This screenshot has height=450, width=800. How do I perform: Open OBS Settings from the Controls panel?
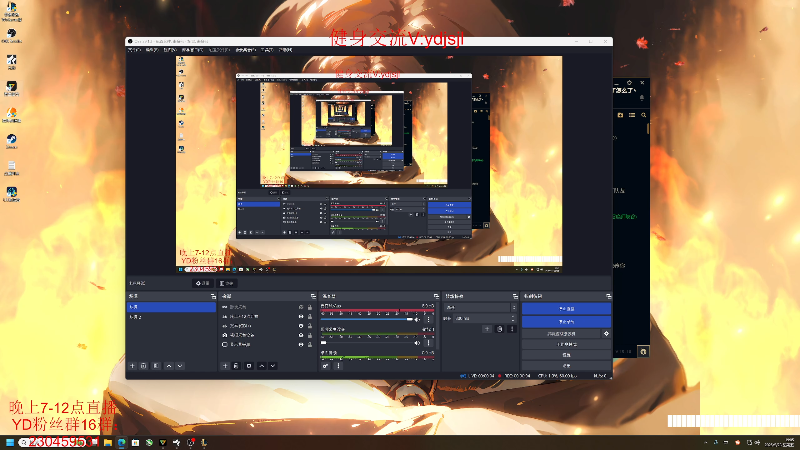(x=566, y=355)
